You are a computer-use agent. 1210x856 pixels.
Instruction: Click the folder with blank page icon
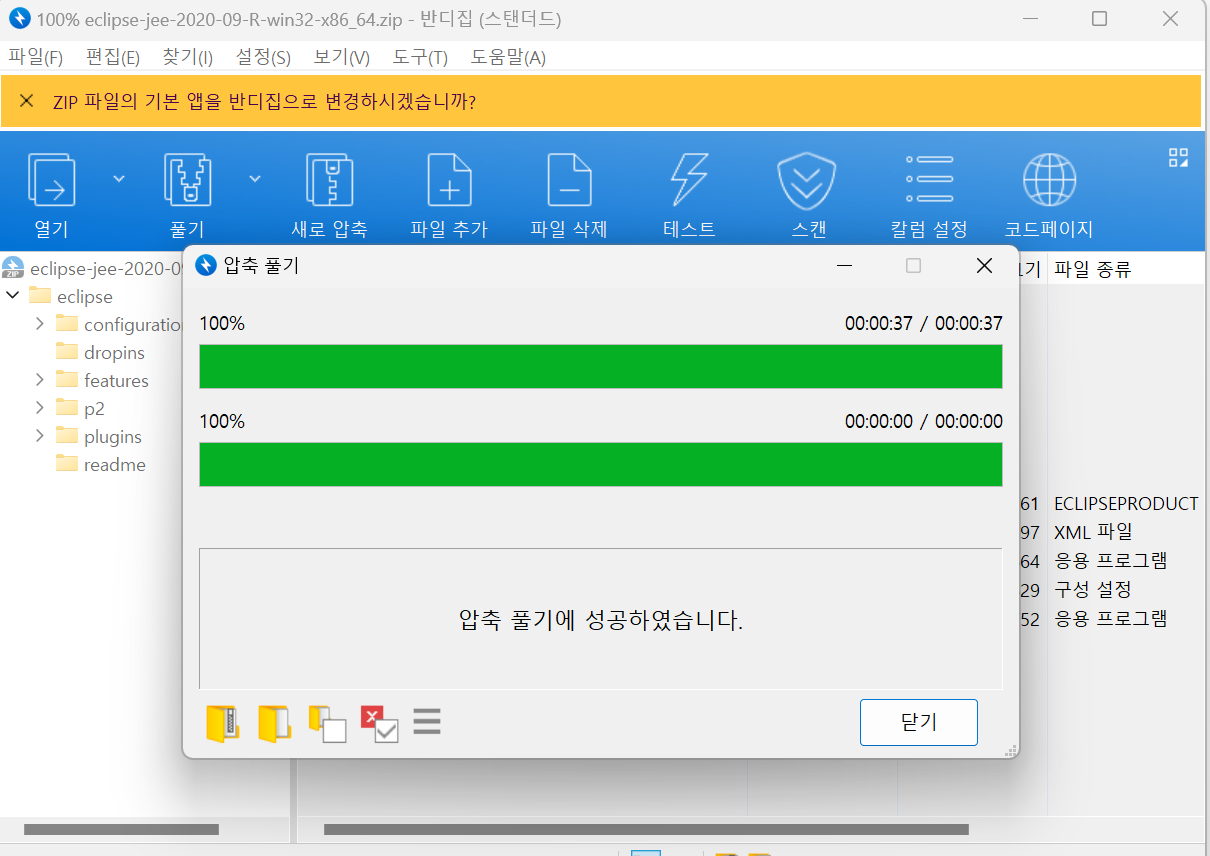click(x=327, y=723)
